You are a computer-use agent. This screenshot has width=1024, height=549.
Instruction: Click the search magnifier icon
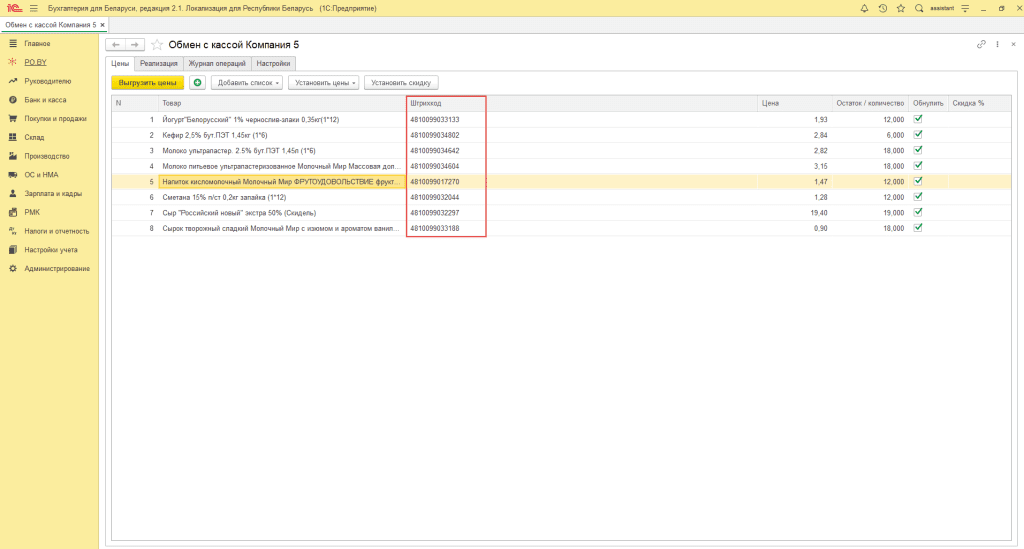(919, 8)
